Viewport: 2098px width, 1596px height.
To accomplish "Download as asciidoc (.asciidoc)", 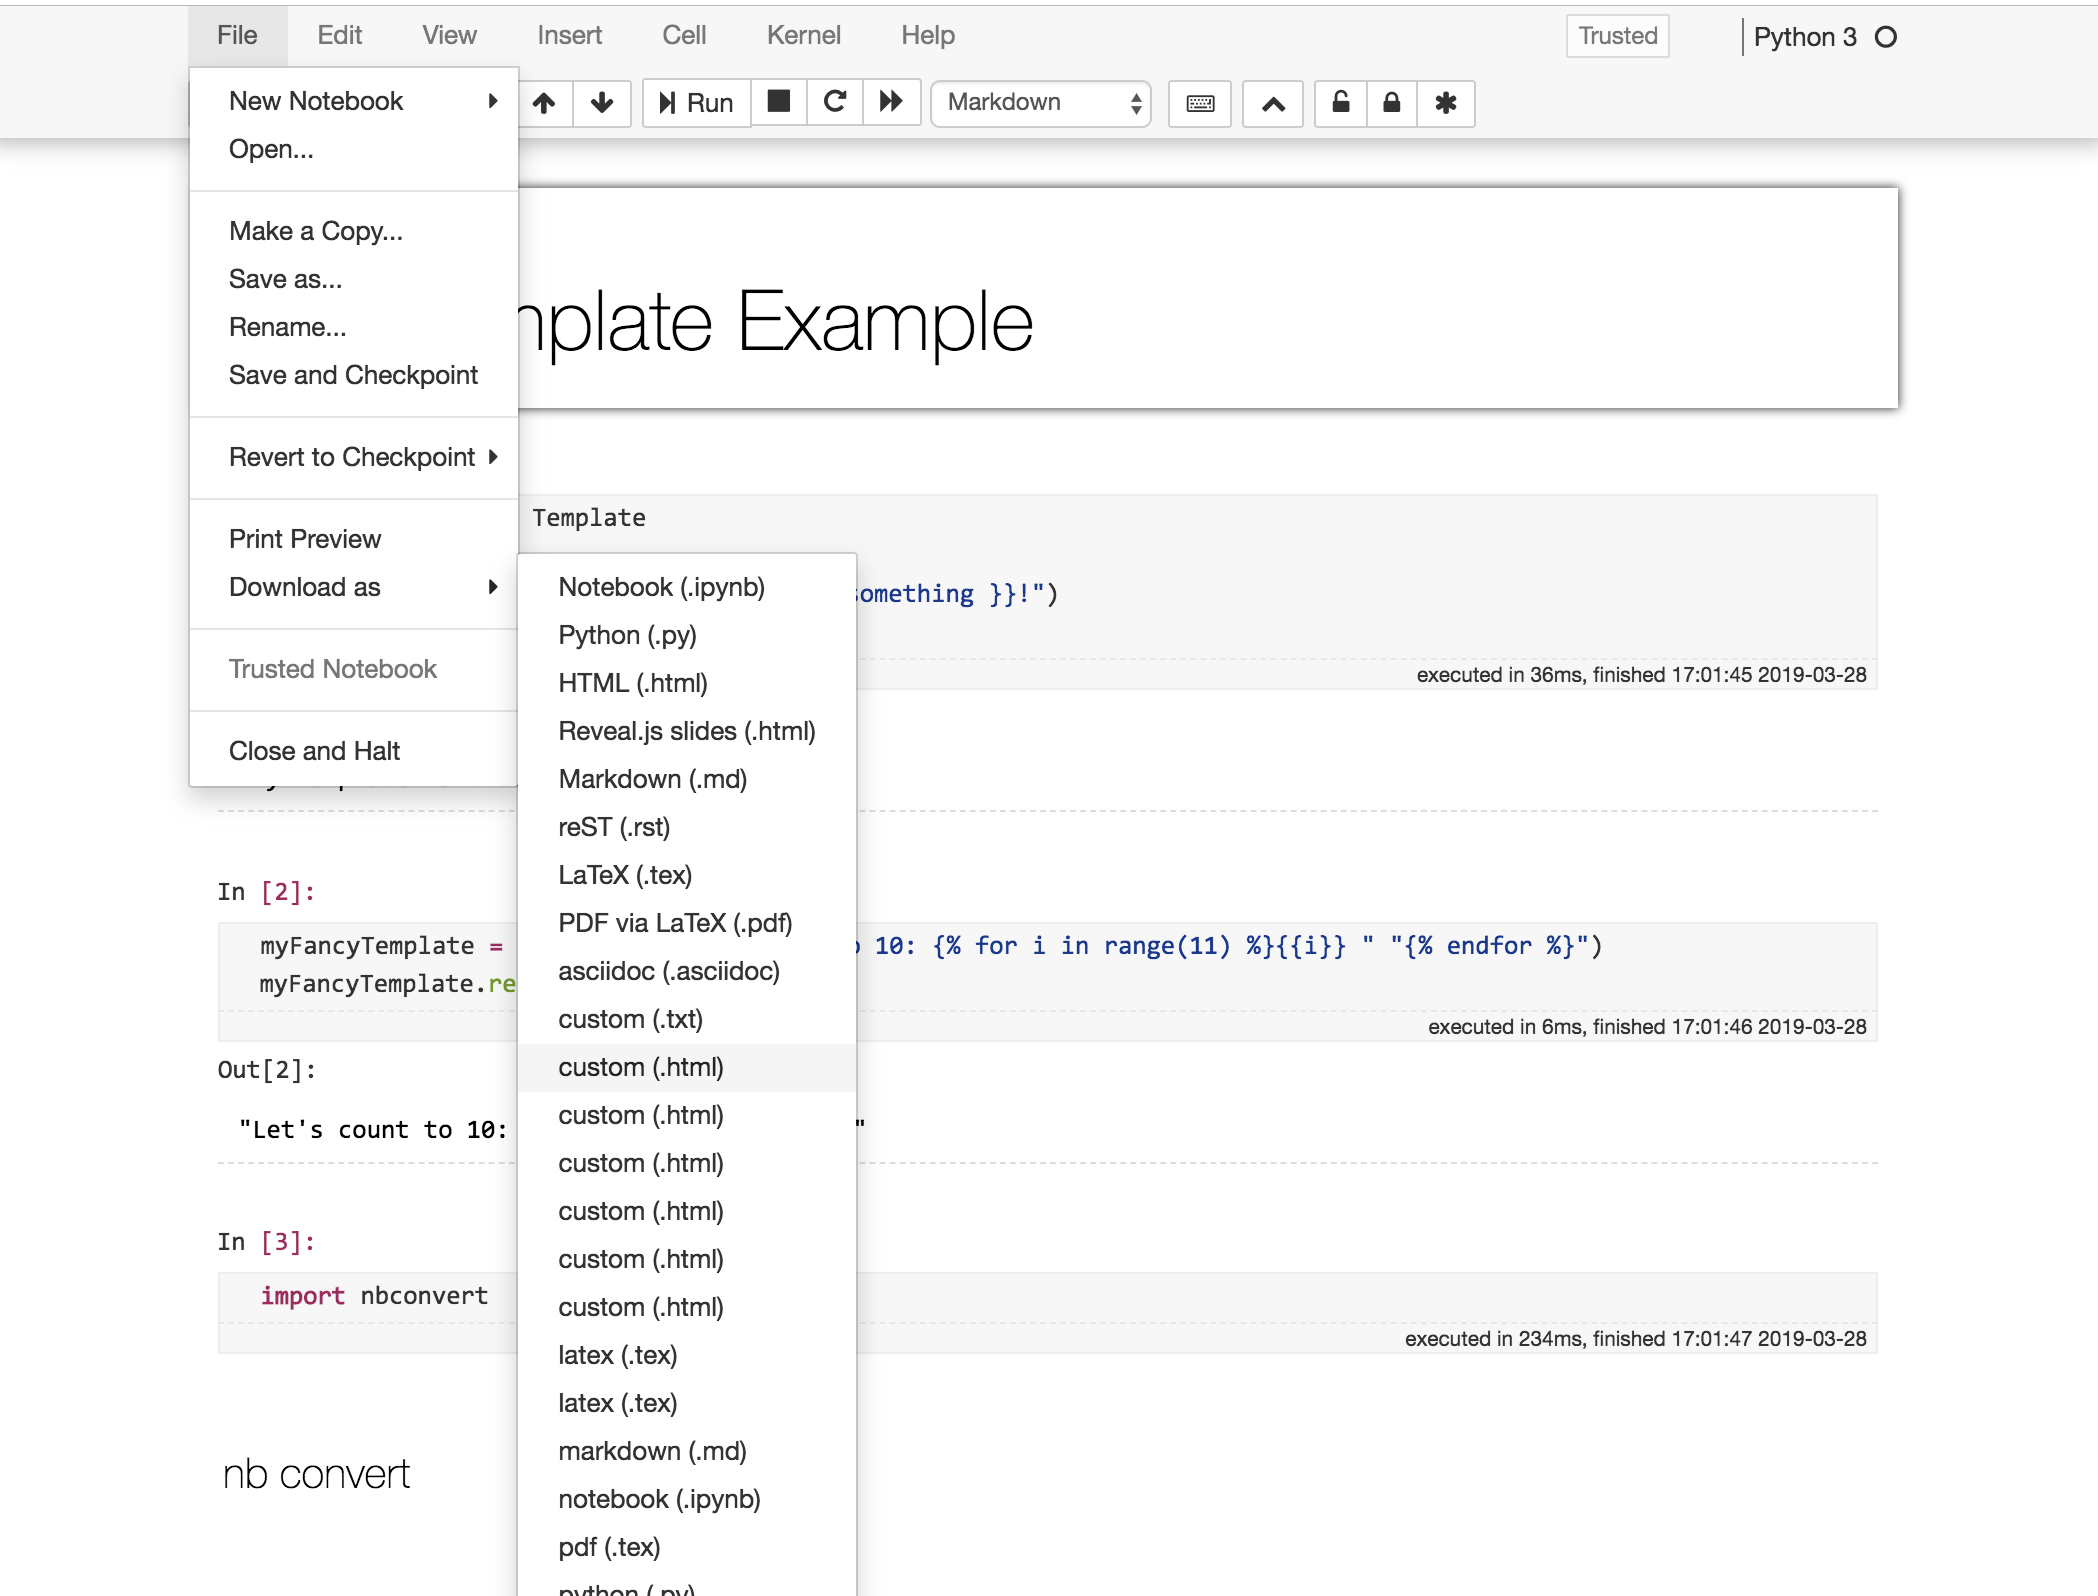I will pyautogui.click(x=687, y=971).
